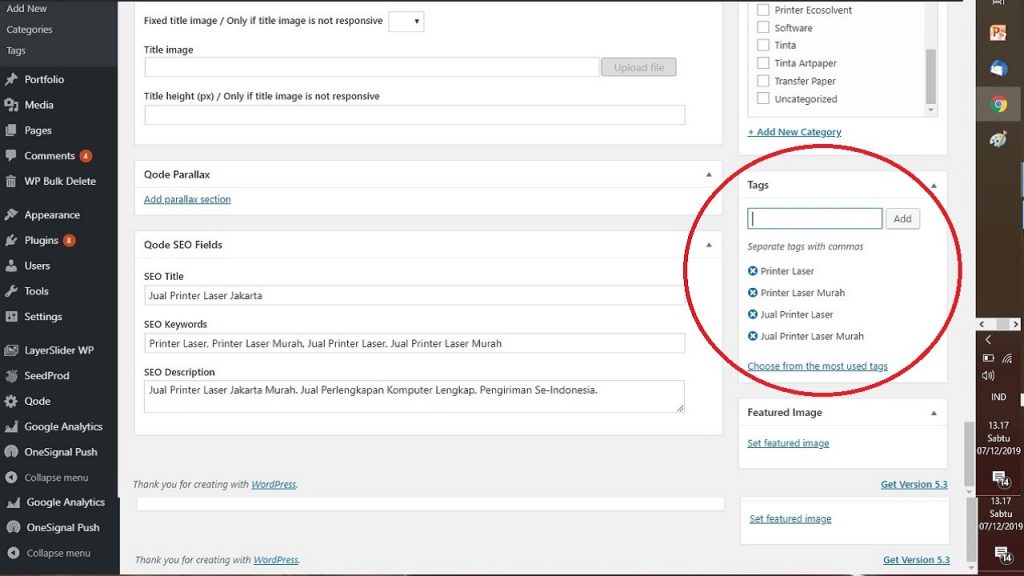Click the Appearance brush icon
The height and width of the screenshot is (576, 1024).
pyautogui.click(x=11, y=215)
